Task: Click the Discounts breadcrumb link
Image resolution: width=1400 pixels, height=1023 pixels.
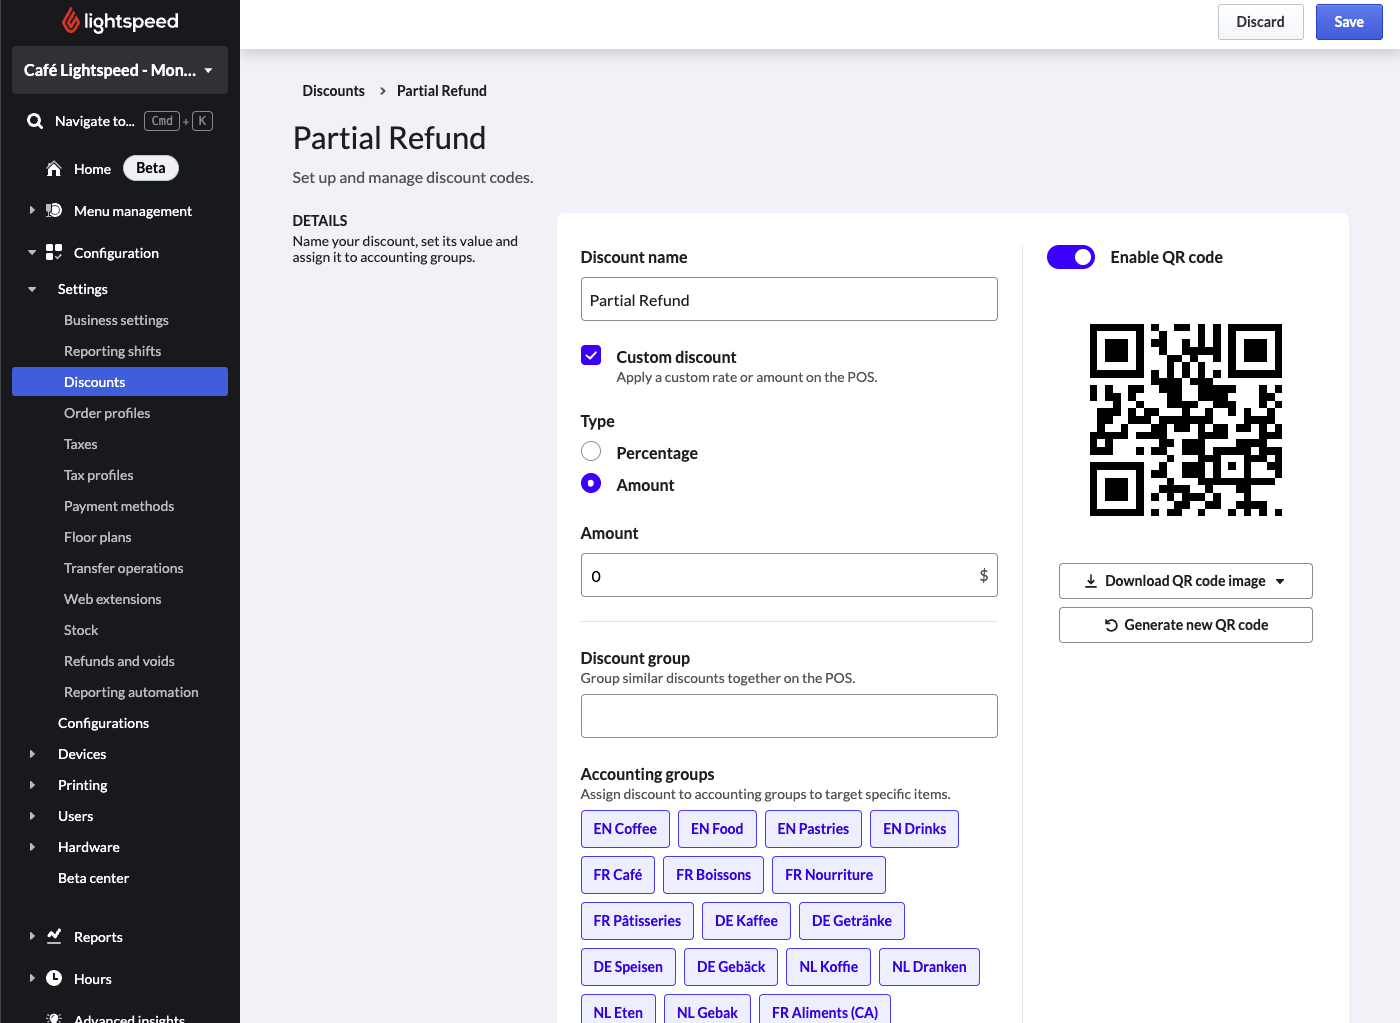Action: pos(333,91)
